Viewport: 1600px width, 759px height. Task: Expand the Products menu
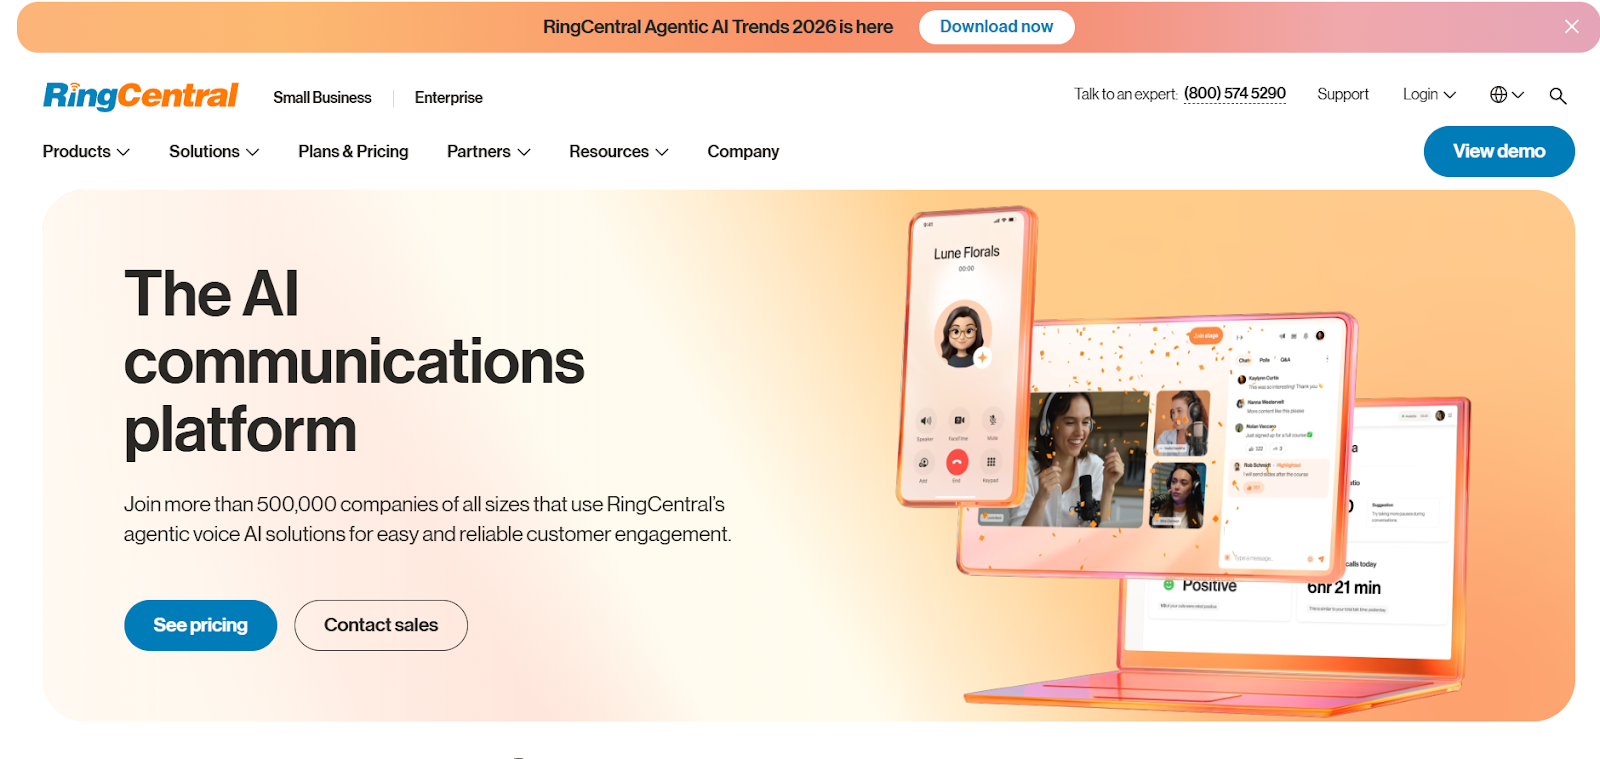pos(86,151)
